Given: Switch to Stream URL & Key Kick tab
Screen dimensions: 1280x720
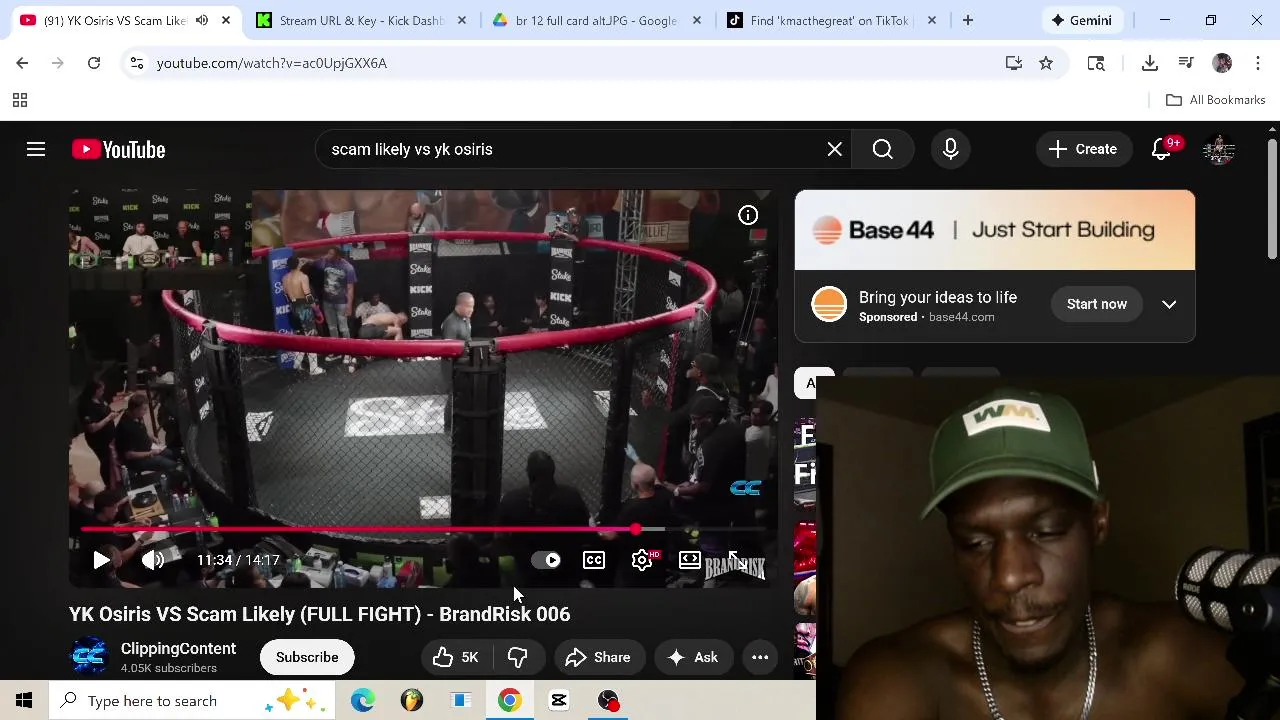Looking at the screenshot, I should [361, 20].
